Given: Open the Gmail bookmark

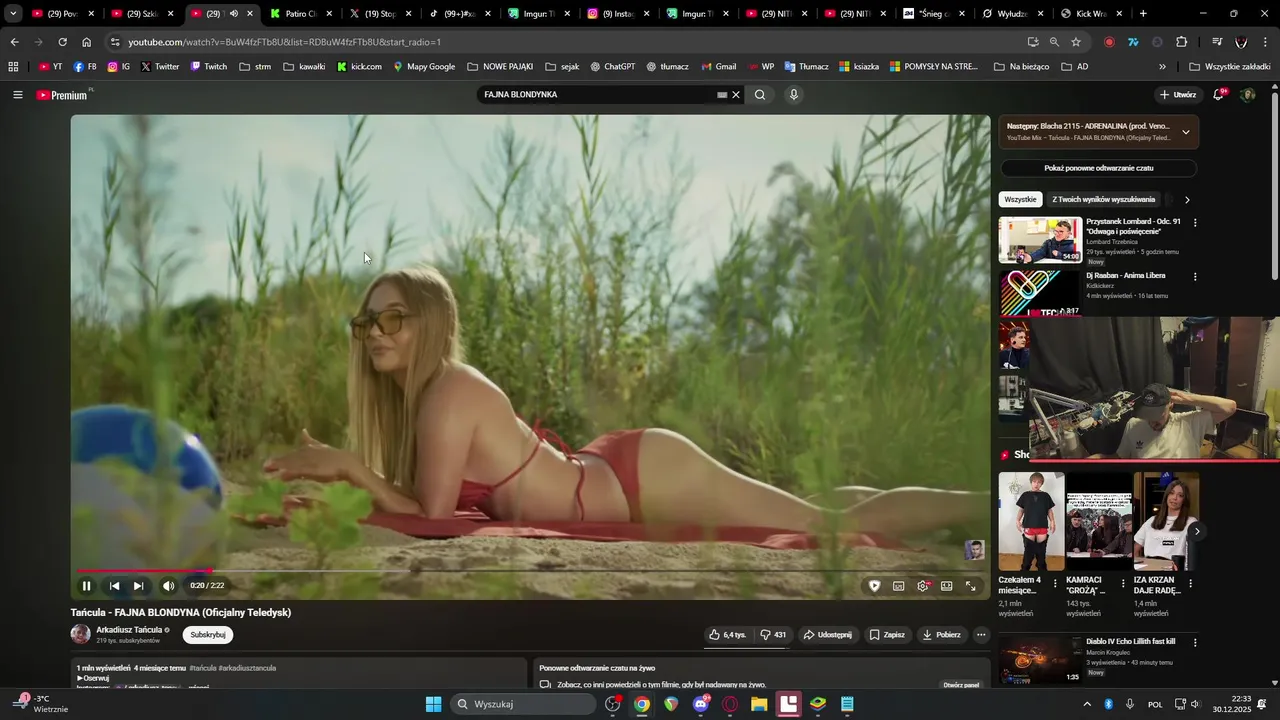Looking at the screenshot, I should 718,67.
